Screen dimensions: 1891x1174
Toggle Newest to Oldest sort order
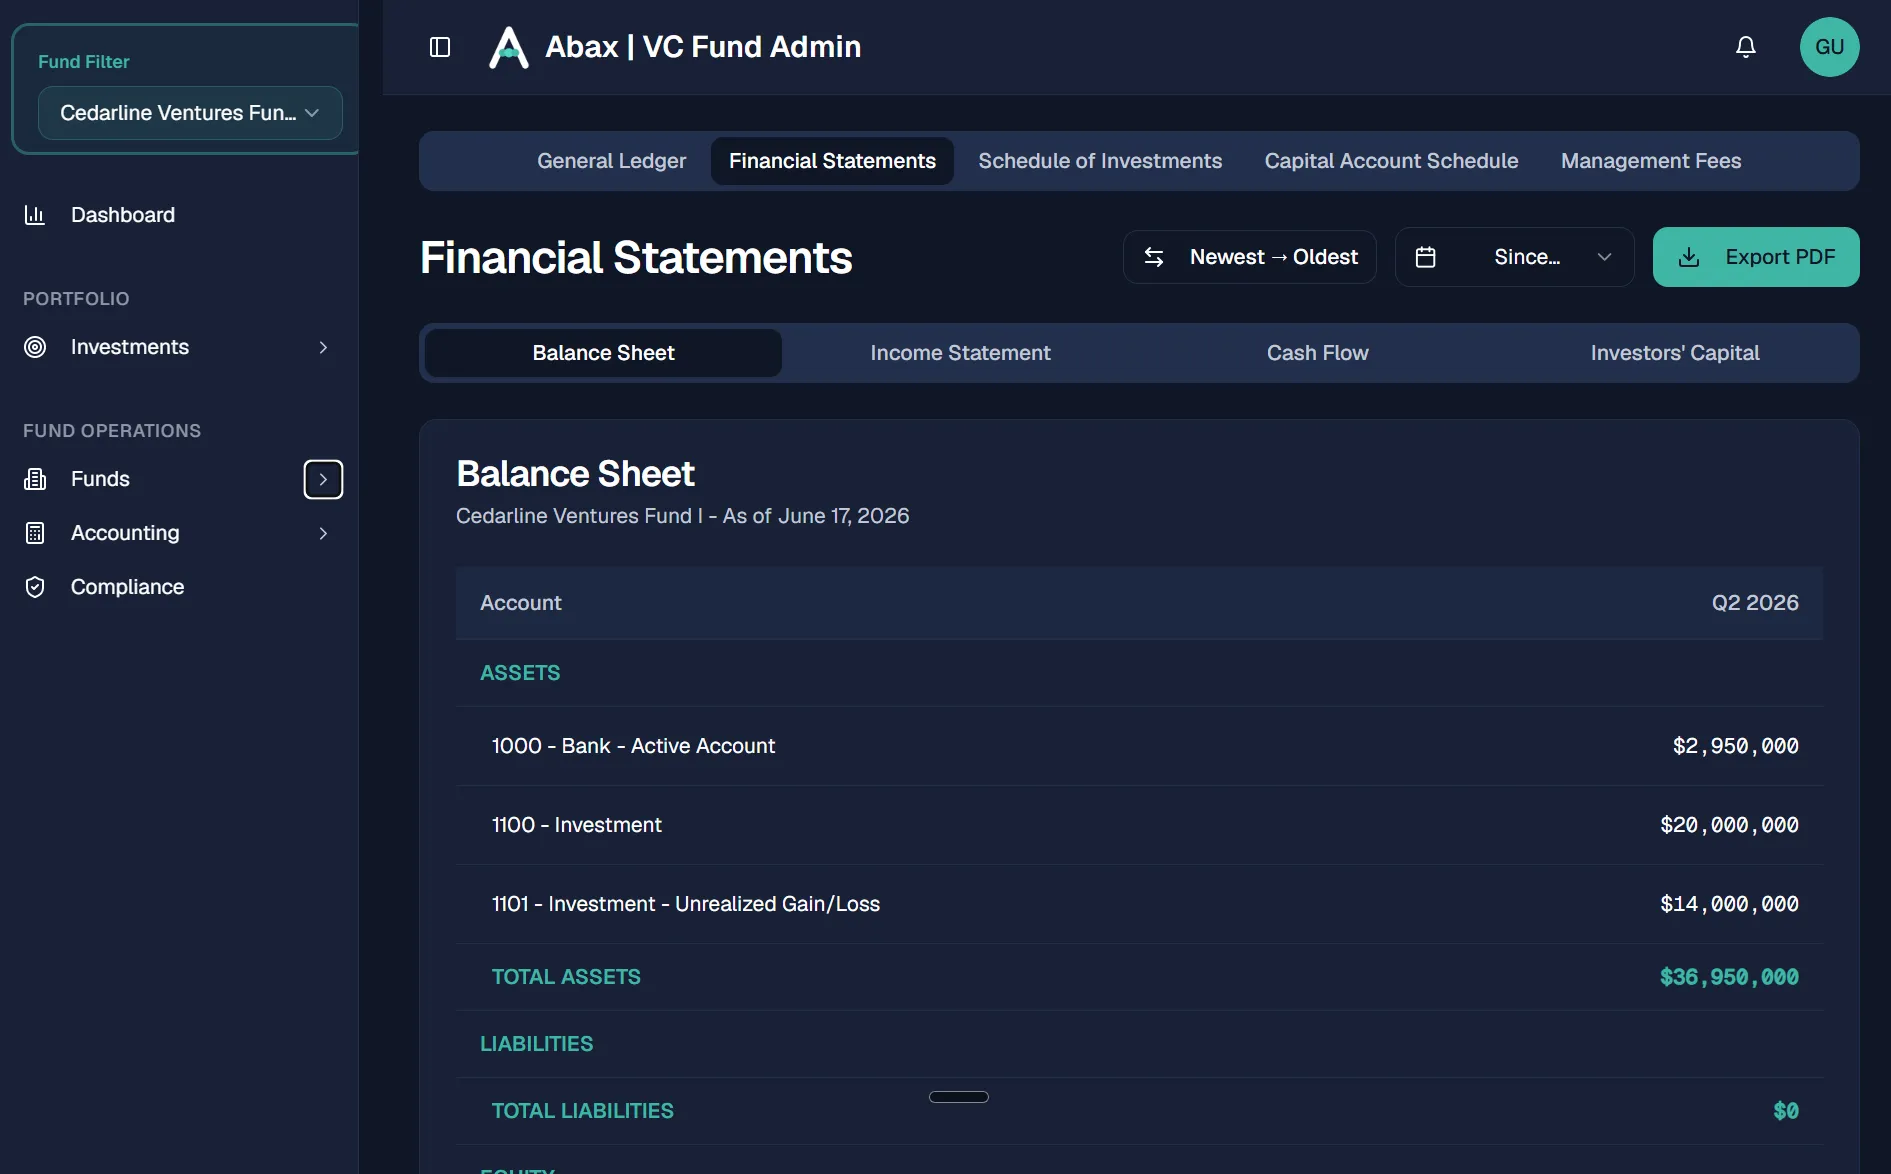click(1250, 257)
